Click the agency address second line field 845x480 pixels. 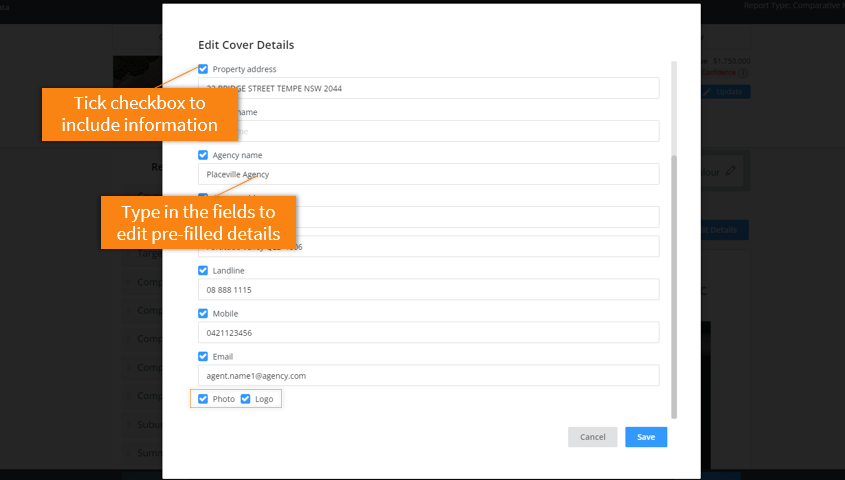tap(428, 246)
